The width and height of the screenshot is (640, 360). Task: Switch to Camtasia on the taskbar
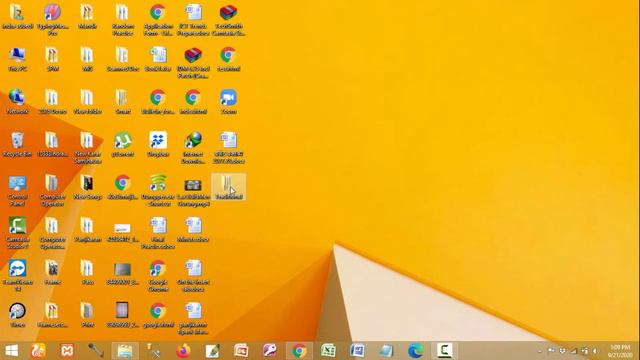click(x=444, y=351)
